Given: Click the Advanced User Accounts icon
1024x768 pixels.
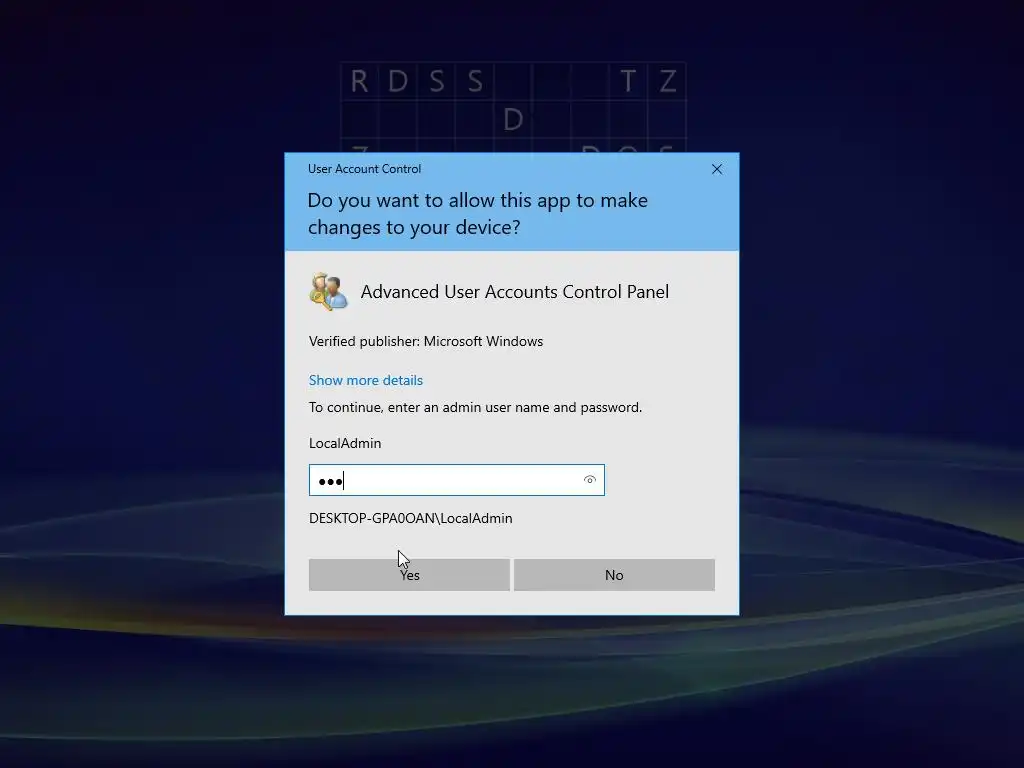Looking at the screenshot, I should (328, 291).
